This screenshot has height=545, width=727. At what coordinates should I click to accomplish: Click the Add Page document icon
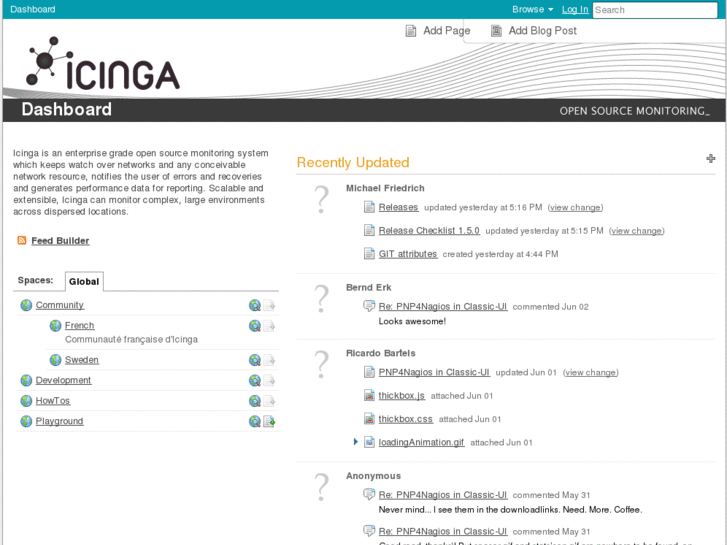click(x=411, y=31)
